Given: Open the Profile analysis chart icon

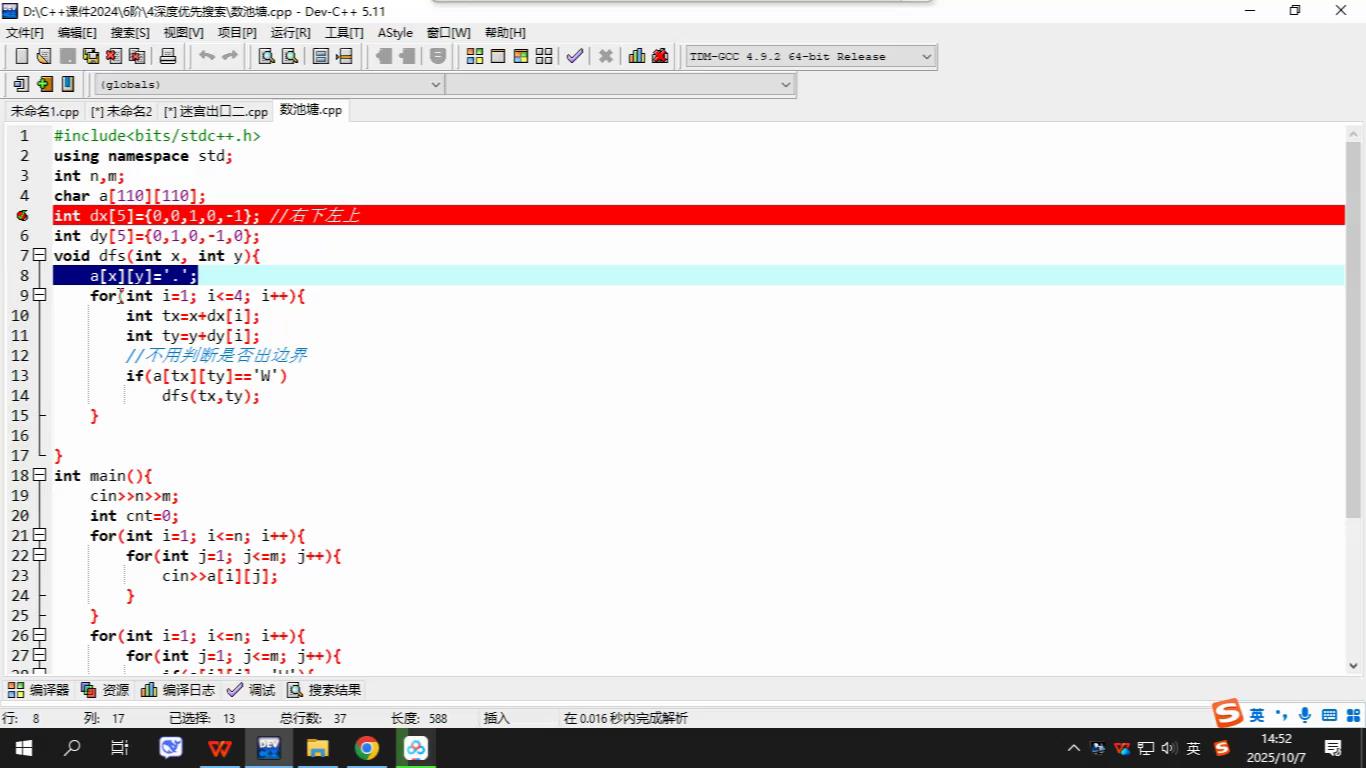Looking at the screenshot, I should (x=637, y=57).
